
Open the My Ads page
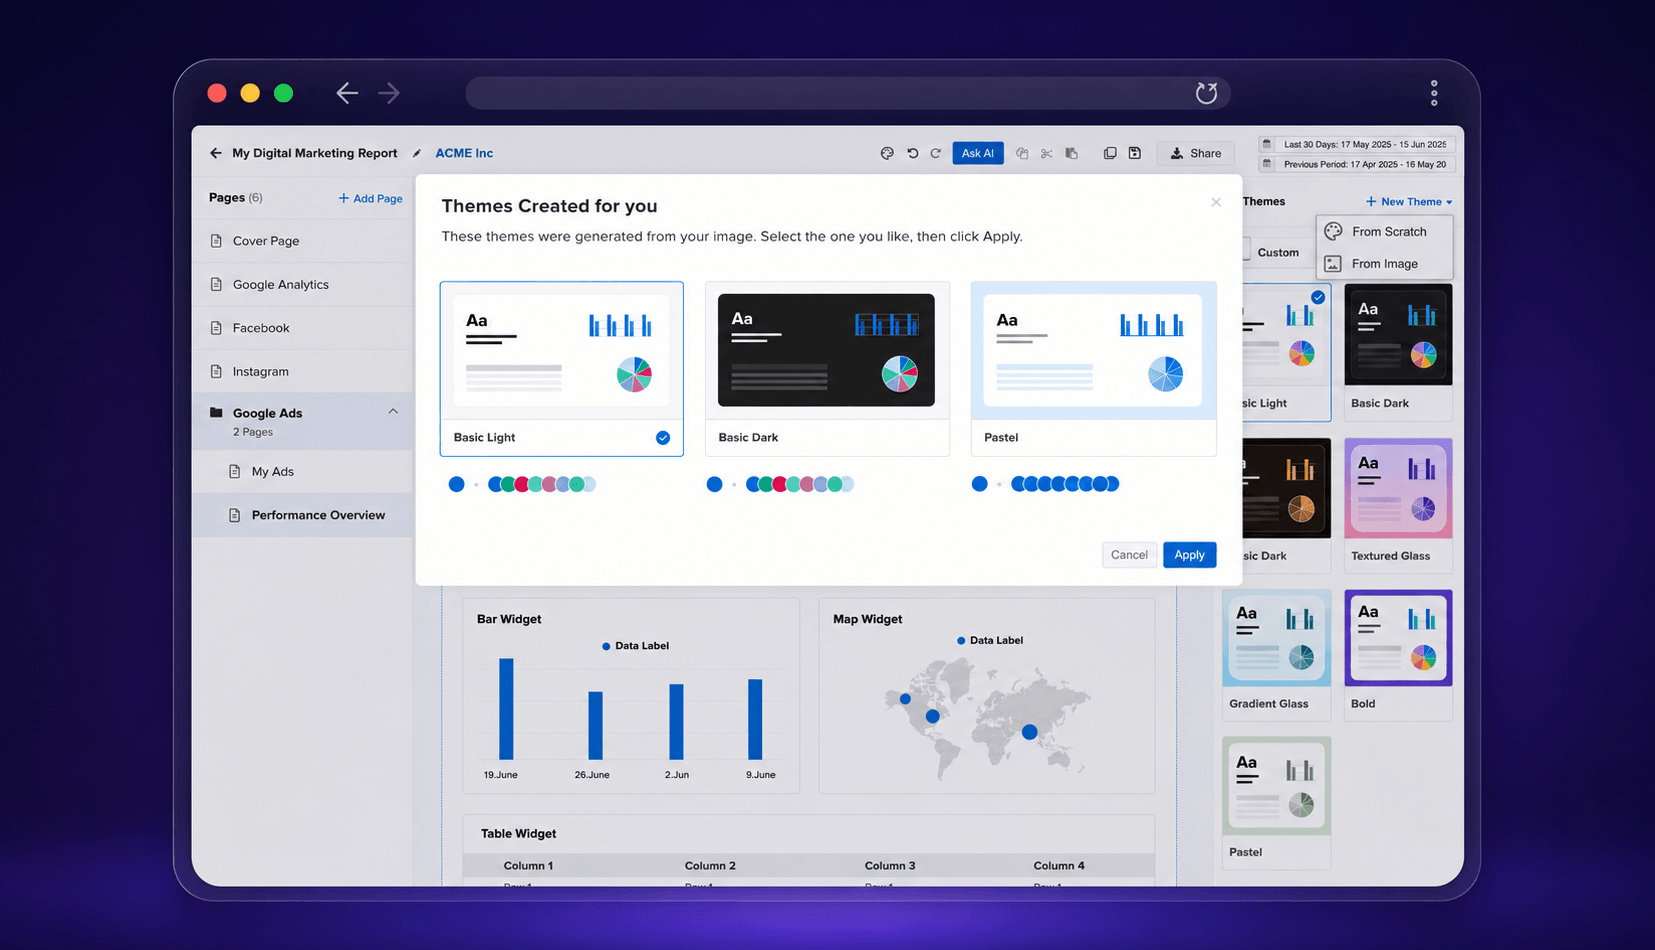pyautogui.click(x=302, y=471)
